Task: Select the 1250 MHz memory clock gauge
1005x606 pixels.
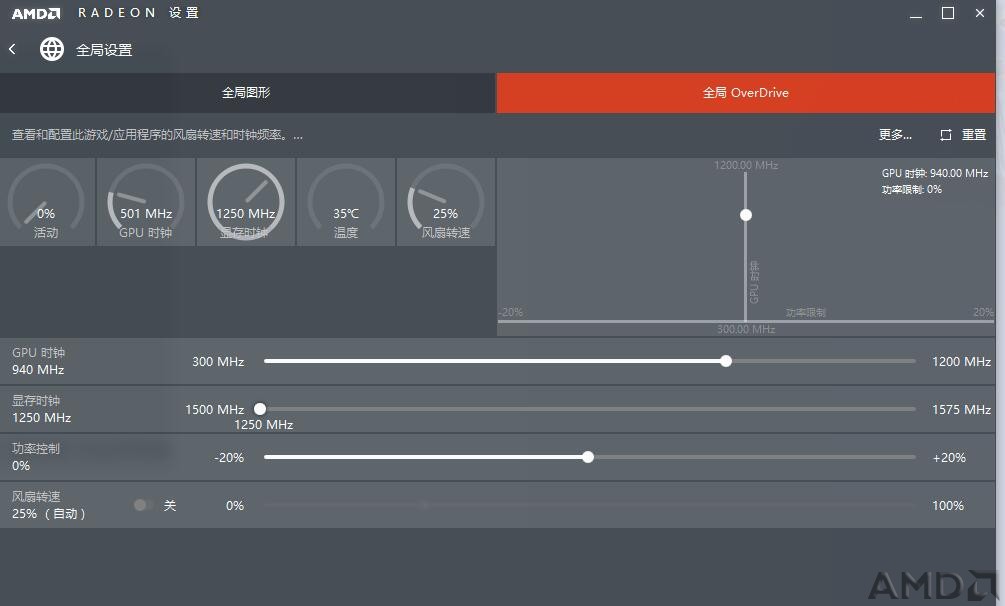Action: [x=245, y=202]
